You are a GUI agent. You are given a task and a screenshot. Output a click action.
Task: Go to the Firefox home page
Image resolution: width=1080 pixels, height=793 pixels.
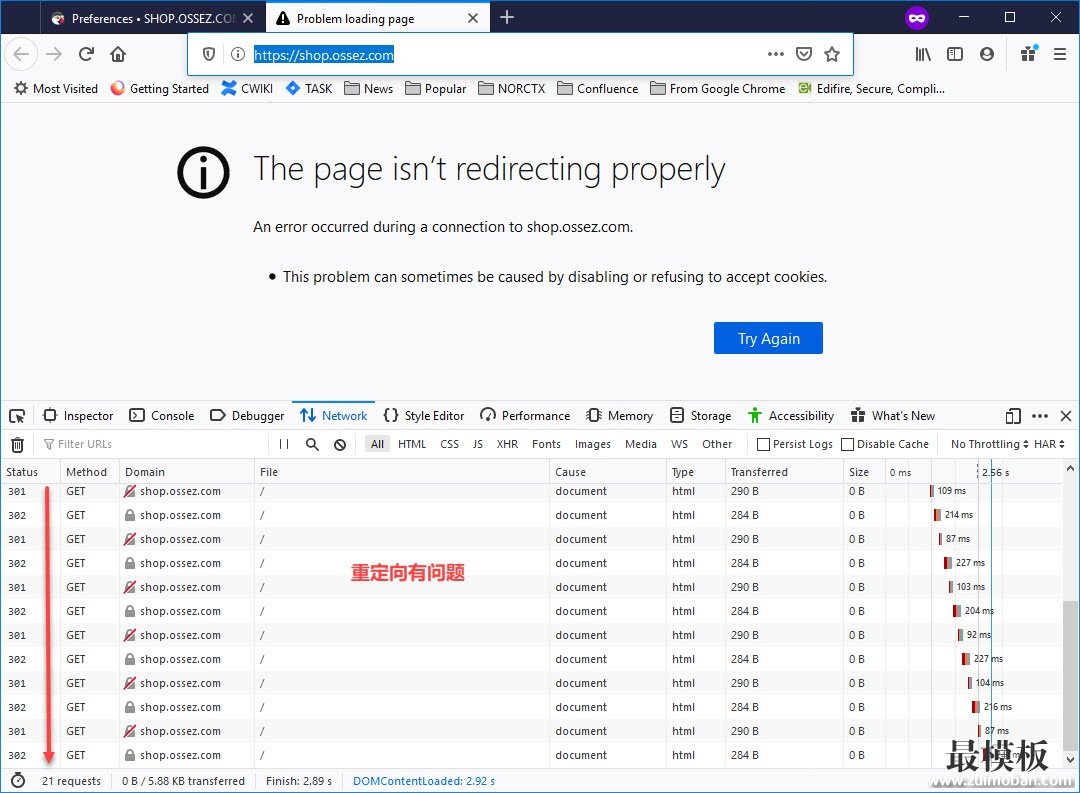pos(118,54)
